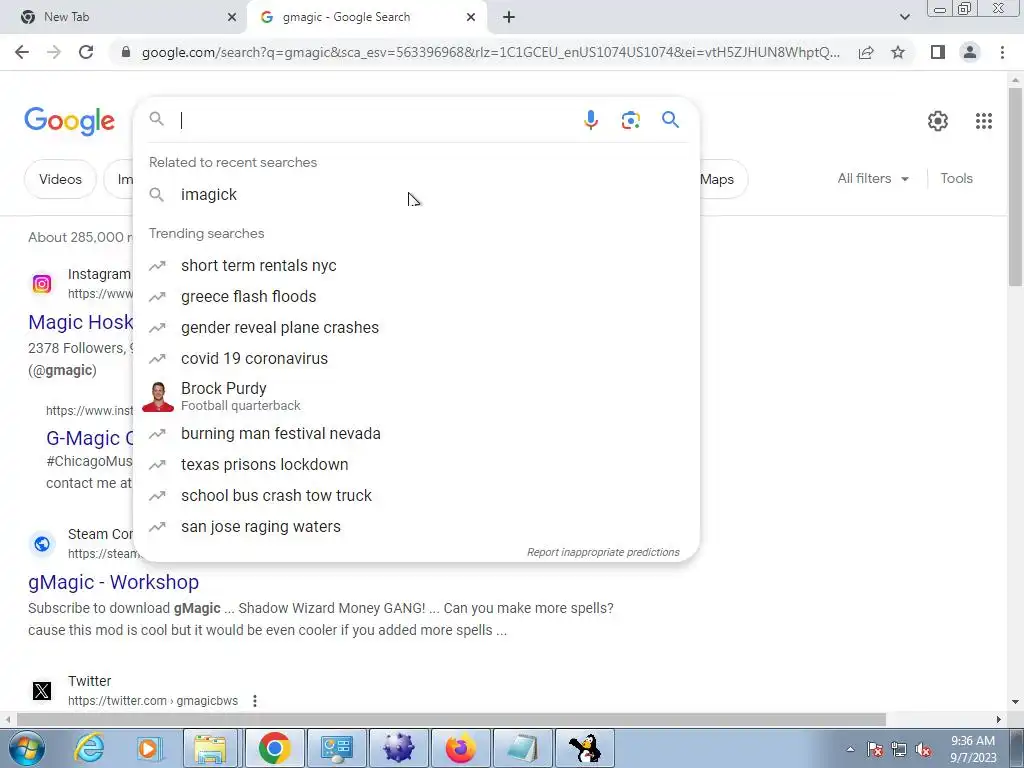Reload the current page
The height and width of the screenshot is (768, 1024).
click(x=86, y=52)
